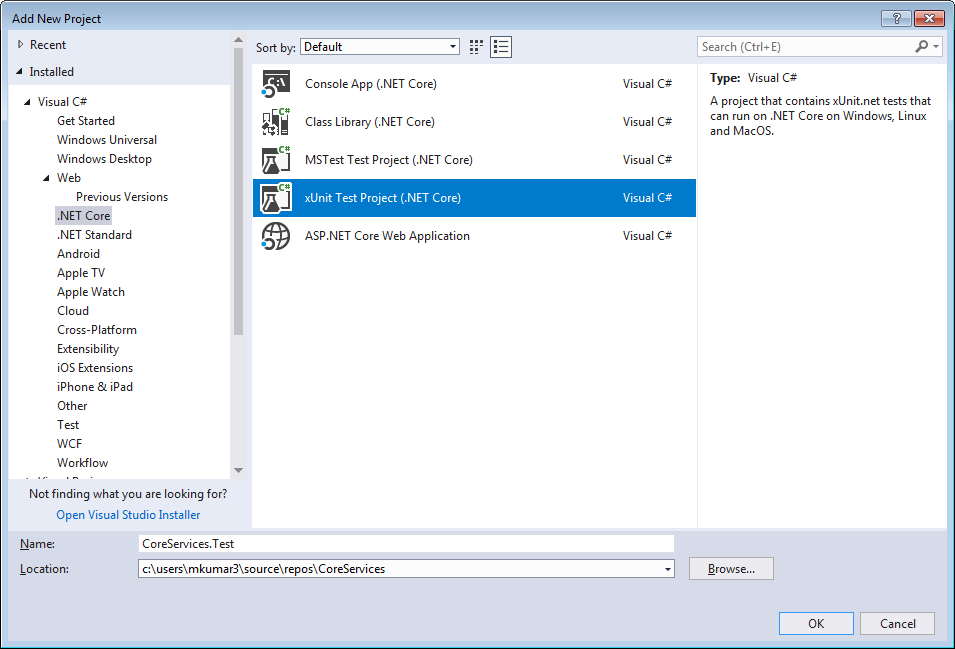The width and height of the screenshot is (955, 649).
Task: Select the .NET Standard category
Action: click(94, 234)
